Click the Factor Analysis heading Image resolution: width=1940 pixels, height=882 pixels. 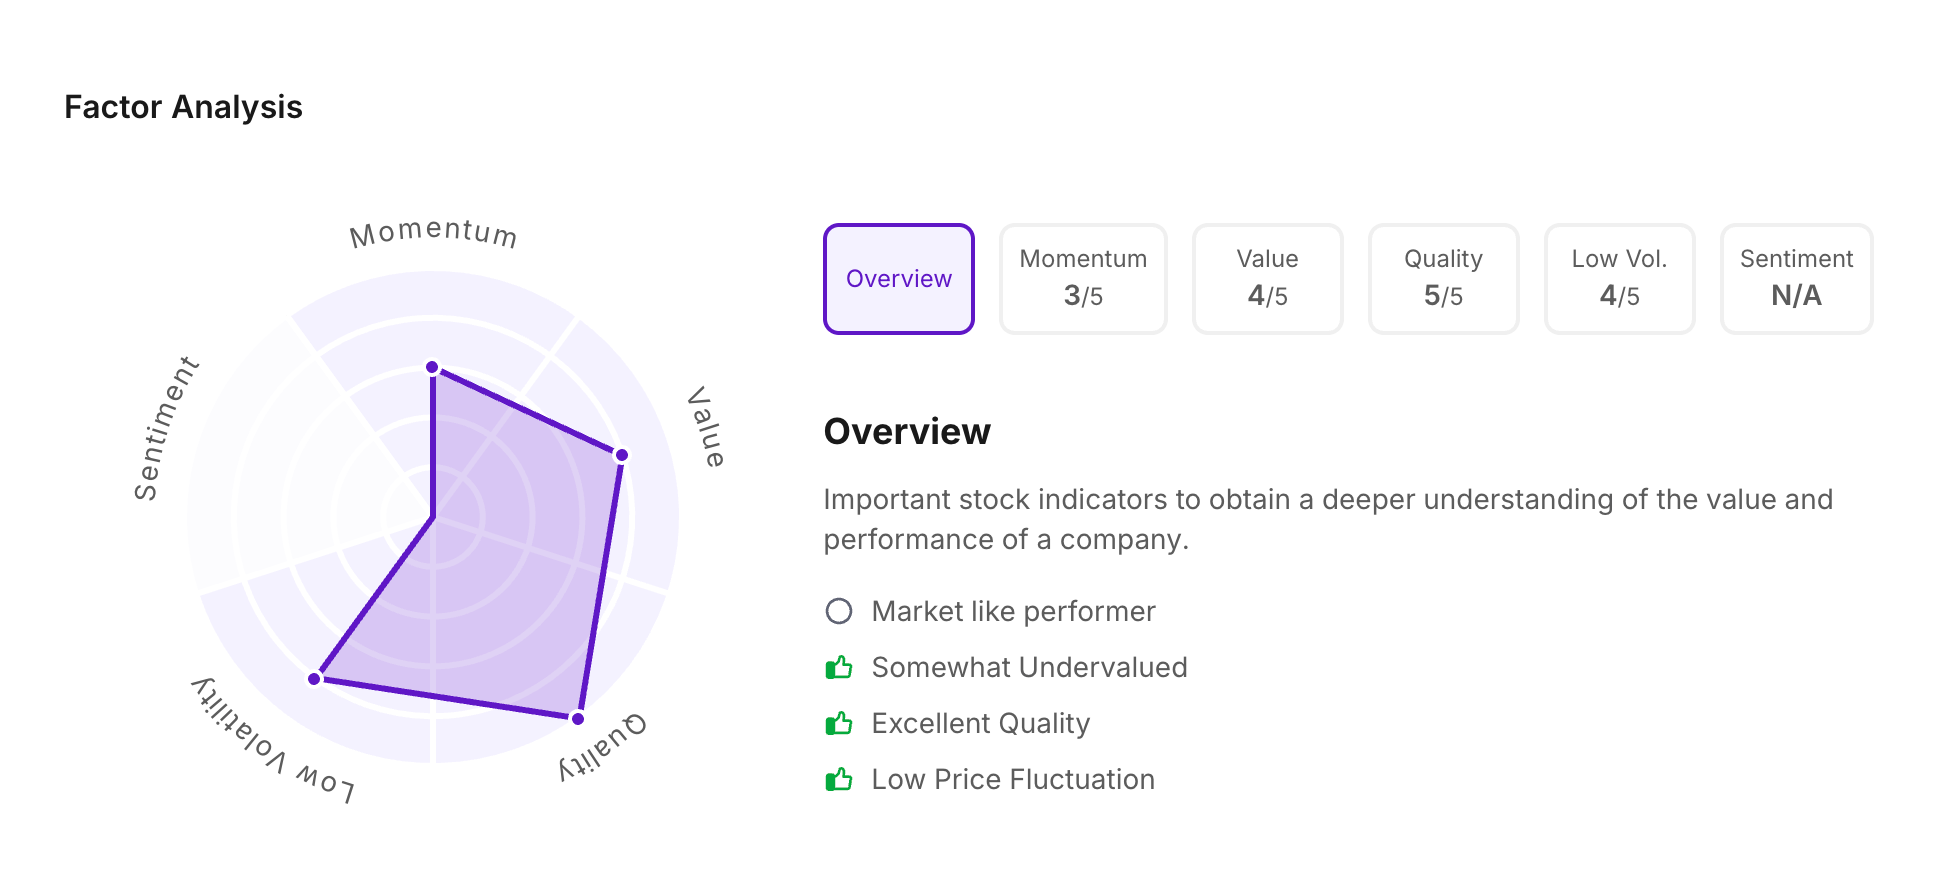[x=183, y=107]
